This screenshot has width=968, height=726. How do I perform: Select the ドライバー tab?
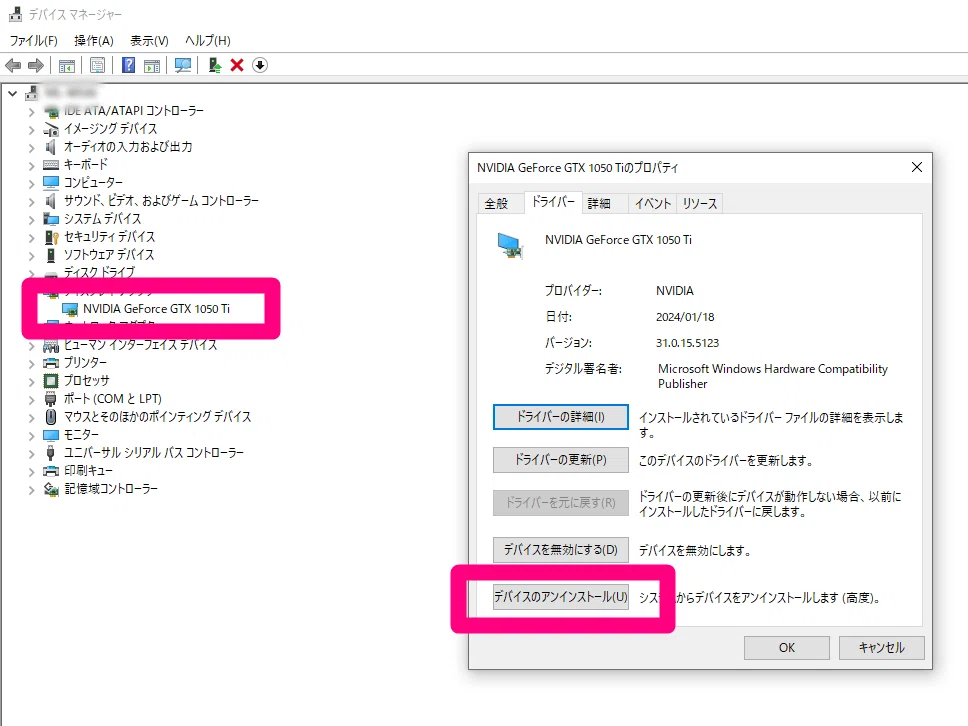pos(553,201)
